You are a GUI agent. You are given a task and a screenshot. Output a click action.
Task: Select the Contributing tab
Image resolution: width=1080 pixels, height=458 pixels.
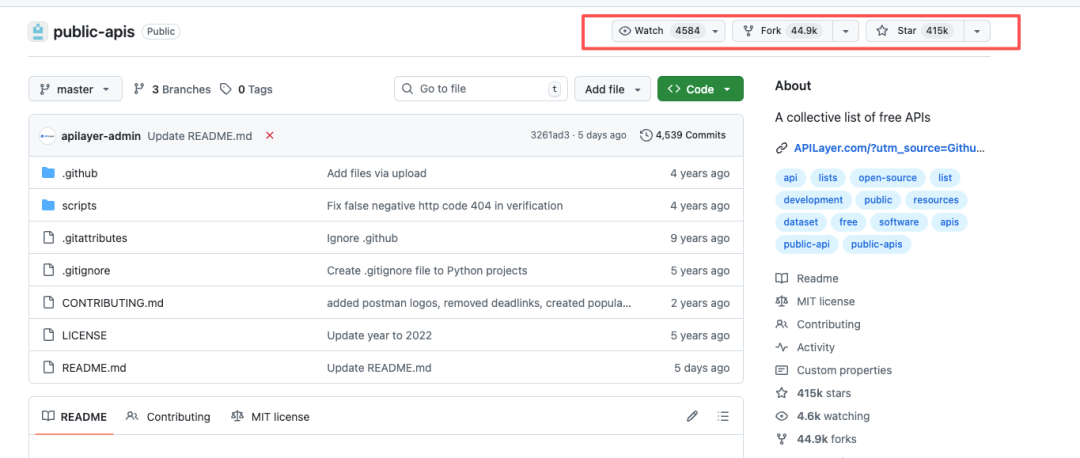point(168,417)
